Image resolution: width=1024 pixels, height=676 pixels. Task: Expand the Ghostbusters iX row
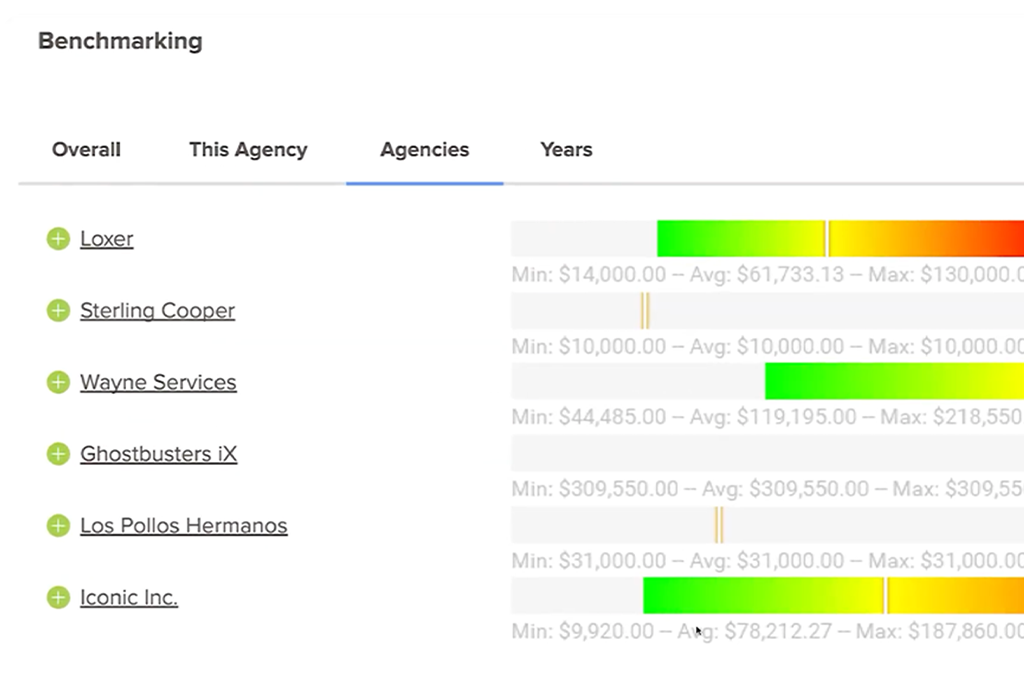(x=58, y=454)
